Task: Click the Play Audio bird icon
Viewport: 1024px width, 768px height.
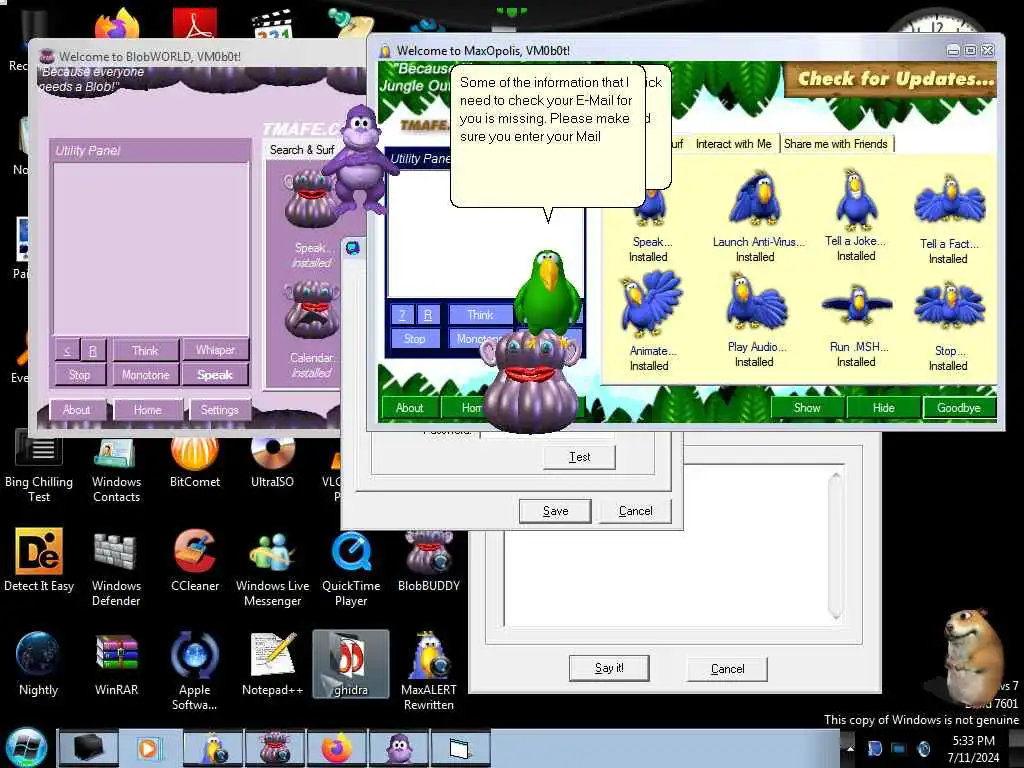Action: pyautogui.click(x=756, y=302)
